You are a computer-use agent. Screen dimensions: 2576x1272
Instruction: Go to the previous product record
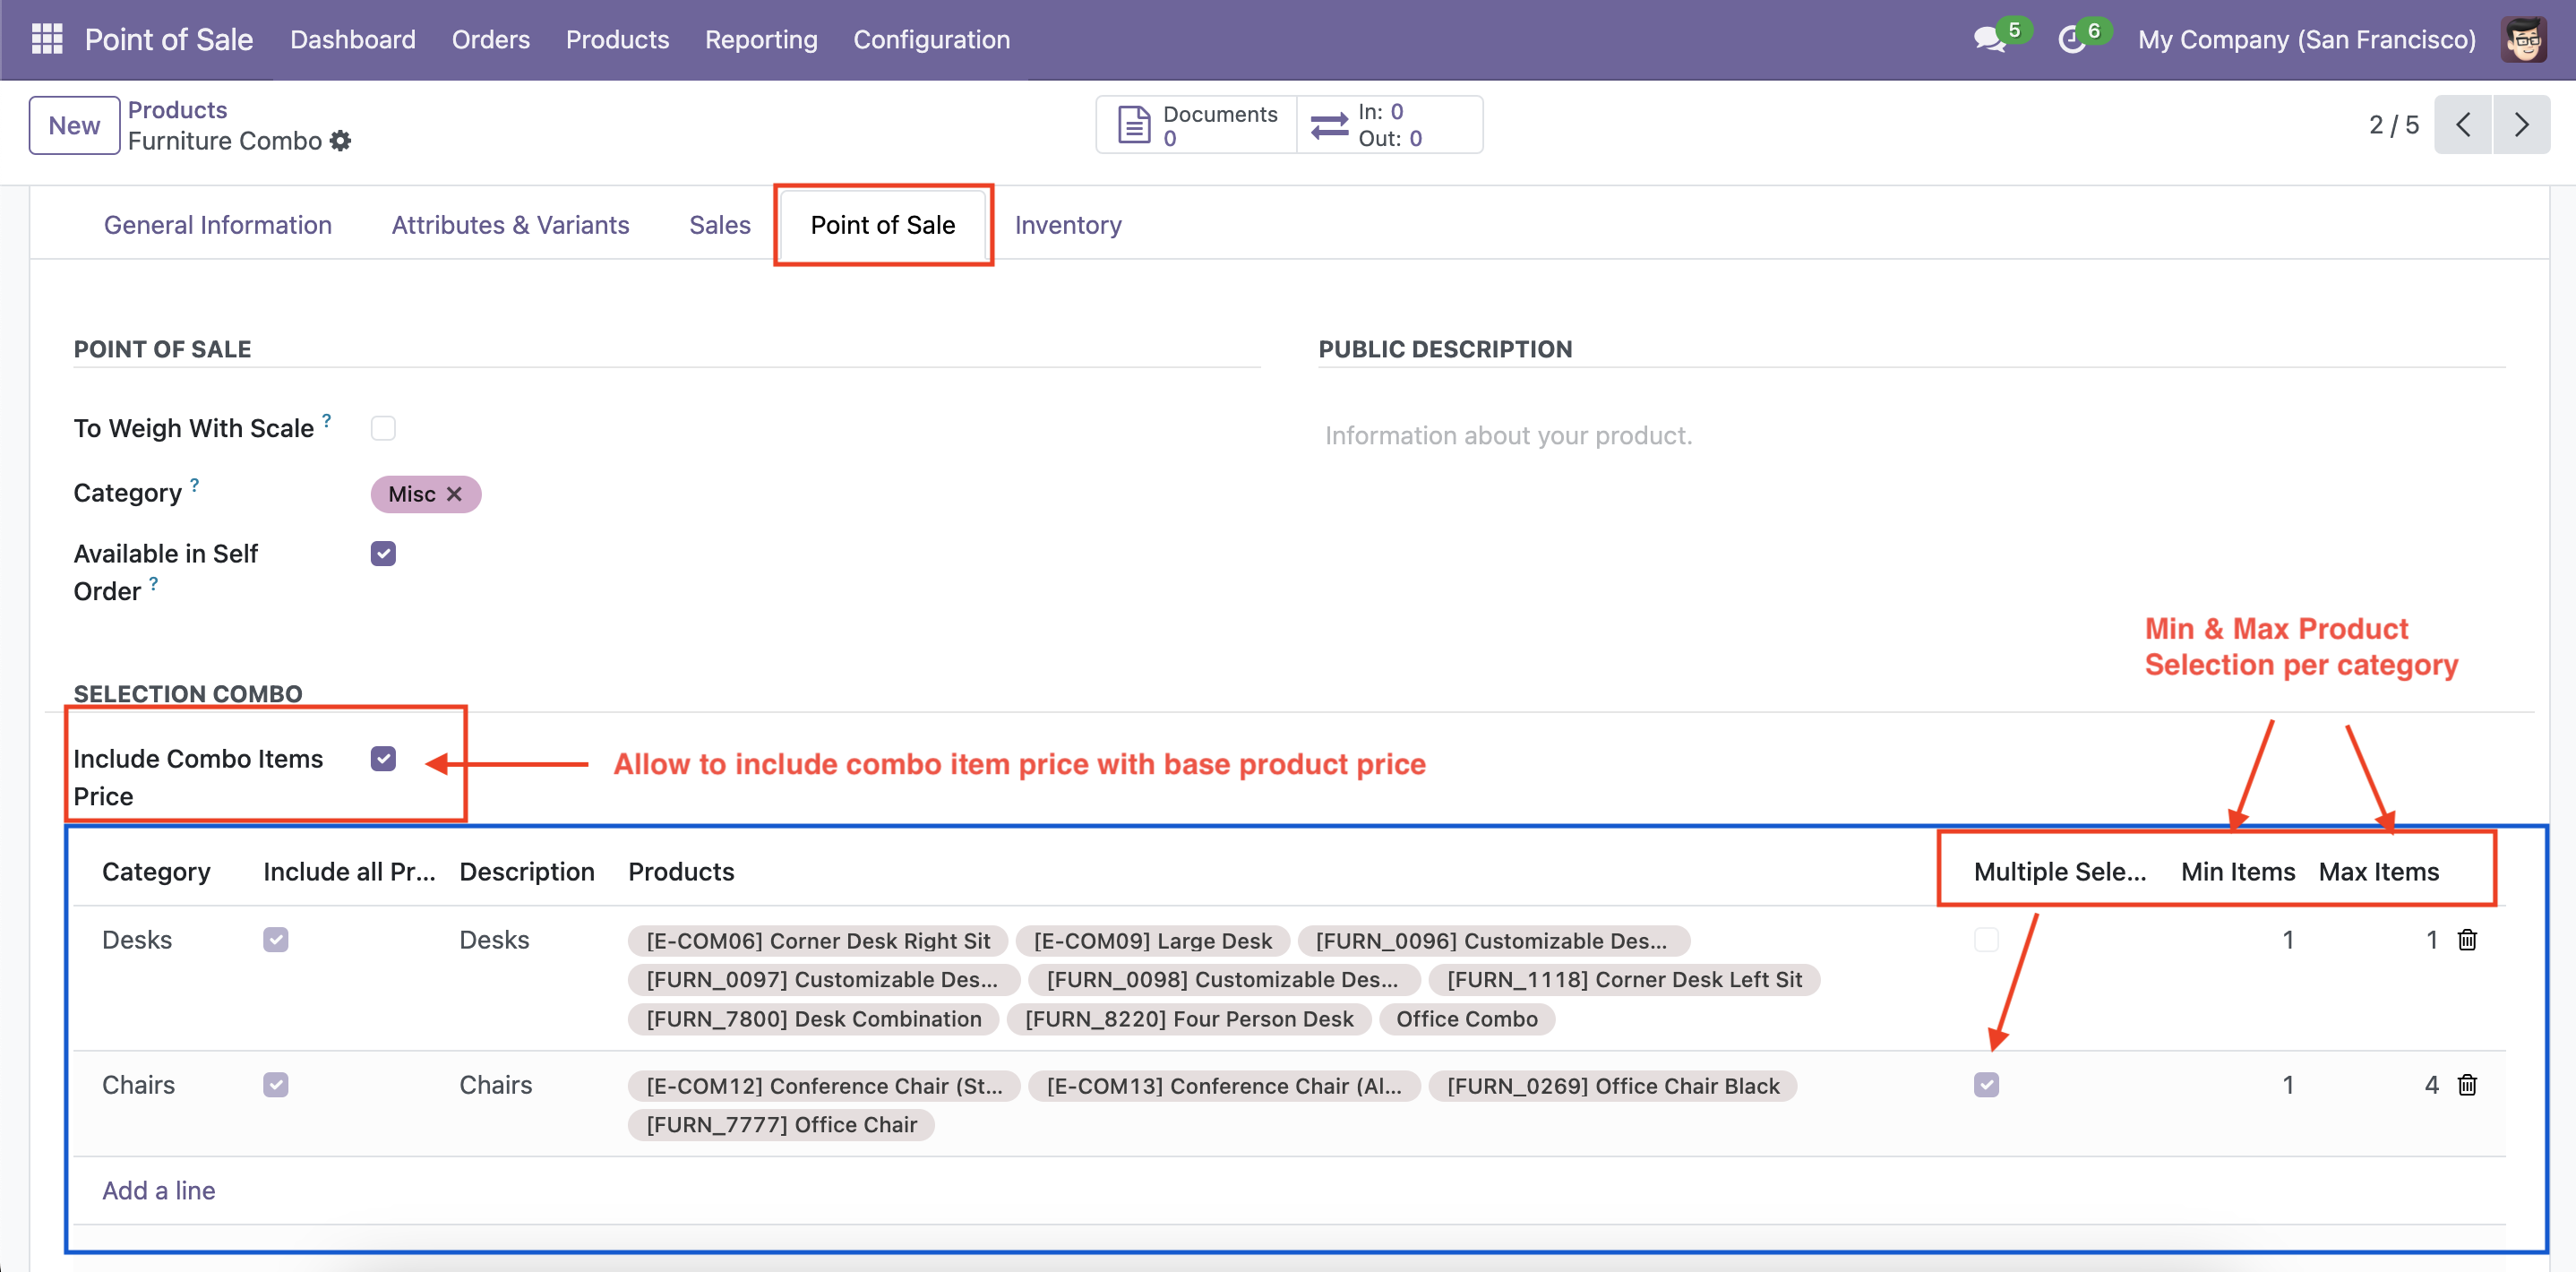coord(2462,125)
